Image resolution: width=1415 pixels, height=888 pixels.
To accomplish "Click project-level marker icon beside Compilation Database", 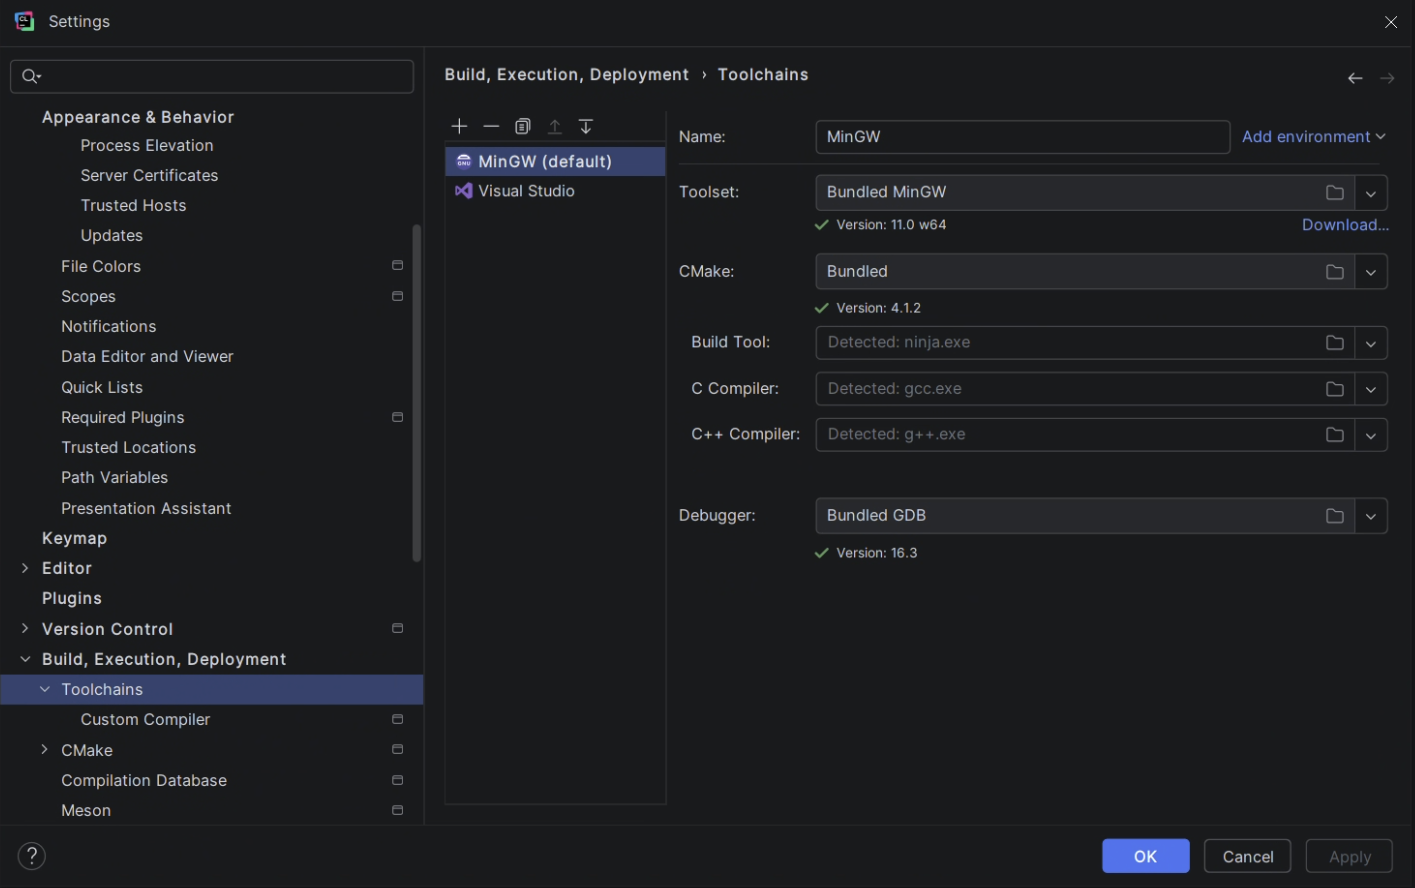I will pos(397,780).
